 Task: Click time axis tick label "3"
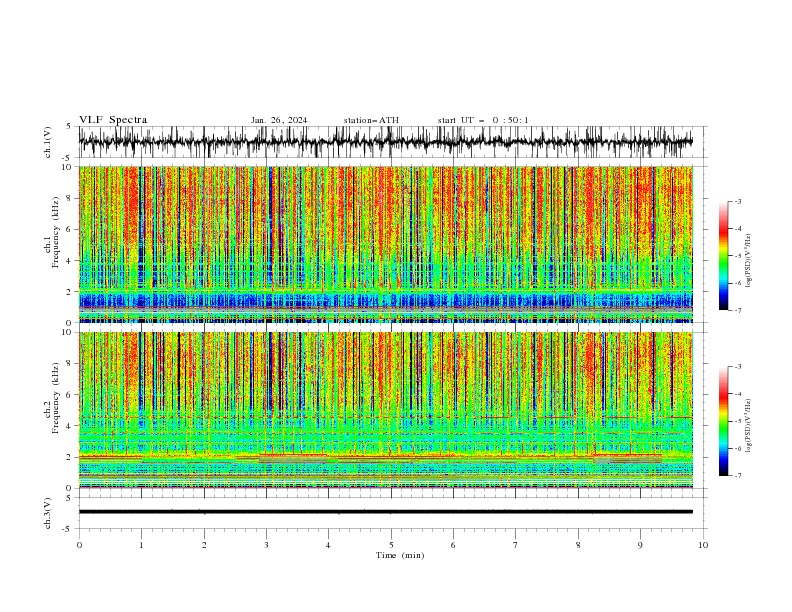coord(266,545)
